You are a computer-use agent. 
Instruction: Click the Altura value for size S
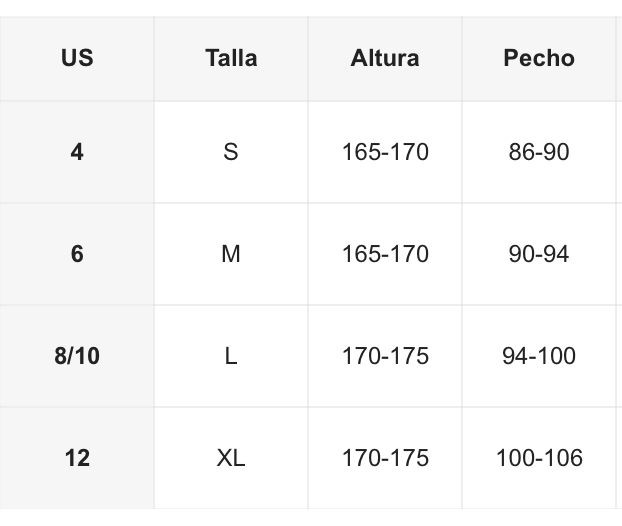(x=385, y=152)
